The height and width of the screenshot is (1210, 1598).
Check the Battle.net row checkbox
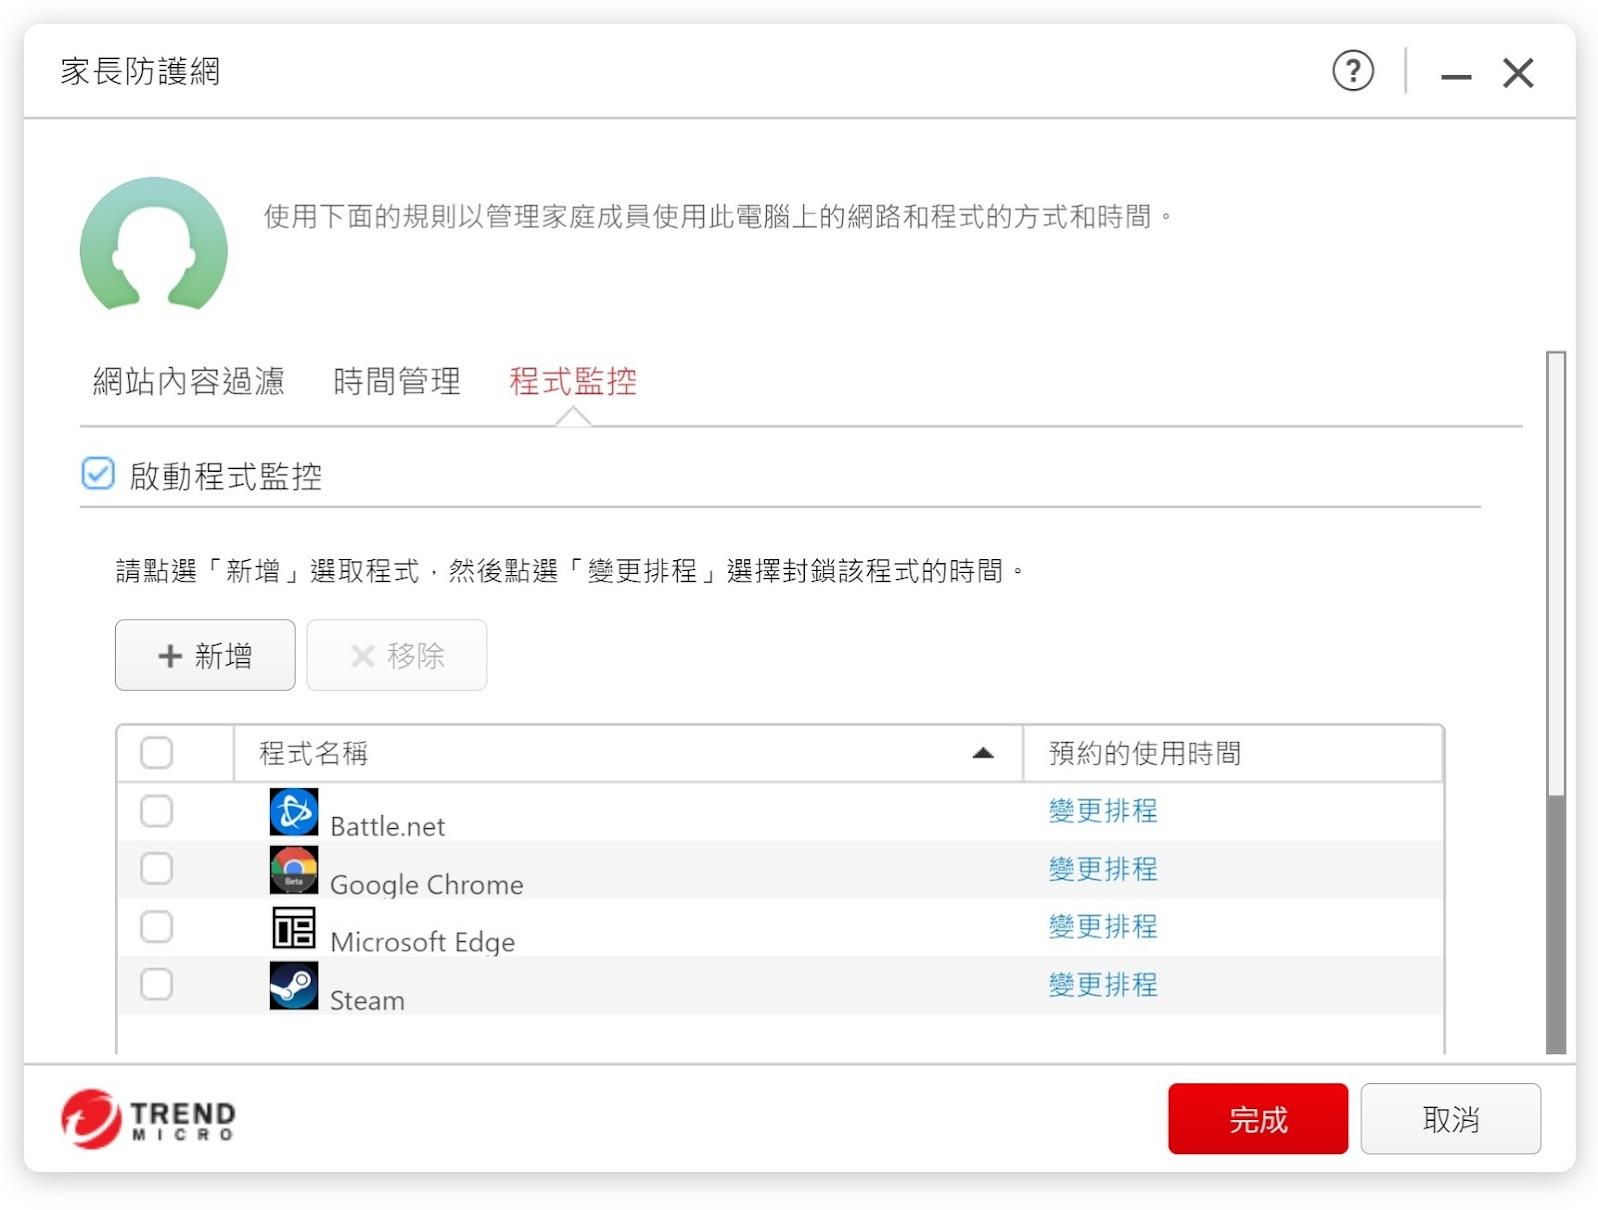tap(156, 810)
